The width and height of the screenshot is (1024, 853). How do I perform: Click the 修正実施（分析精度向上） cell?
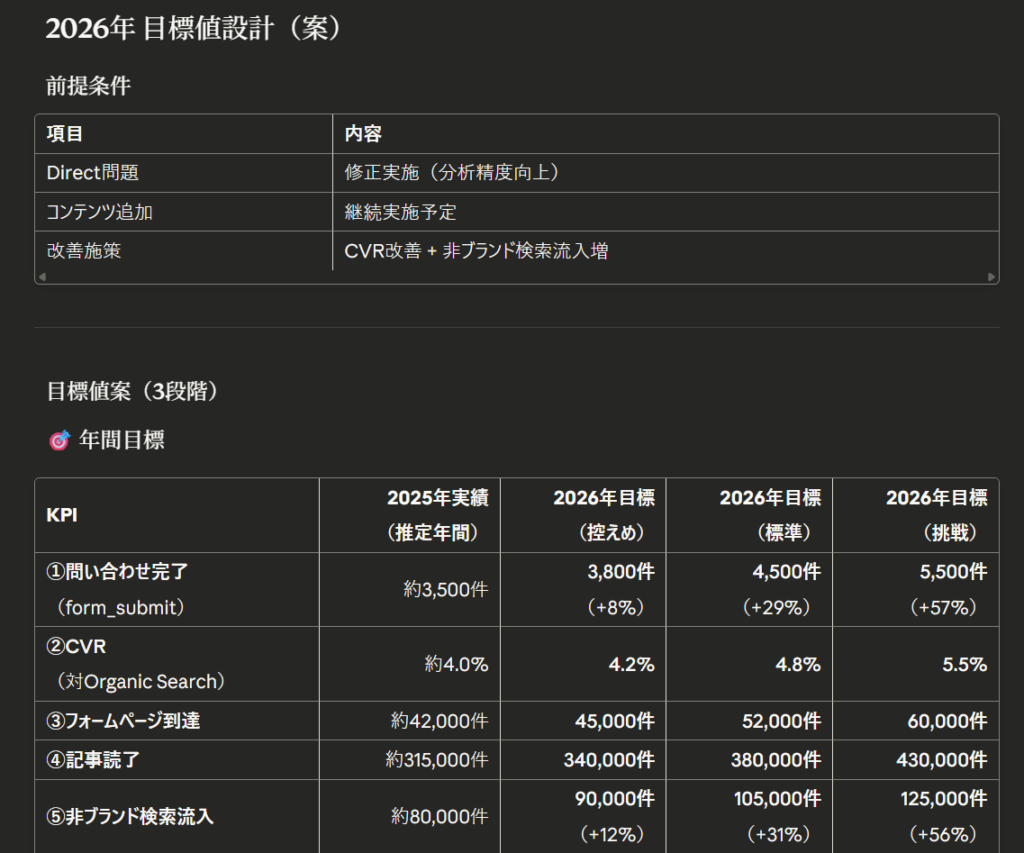pyautogui.click(x=452, y=173)
